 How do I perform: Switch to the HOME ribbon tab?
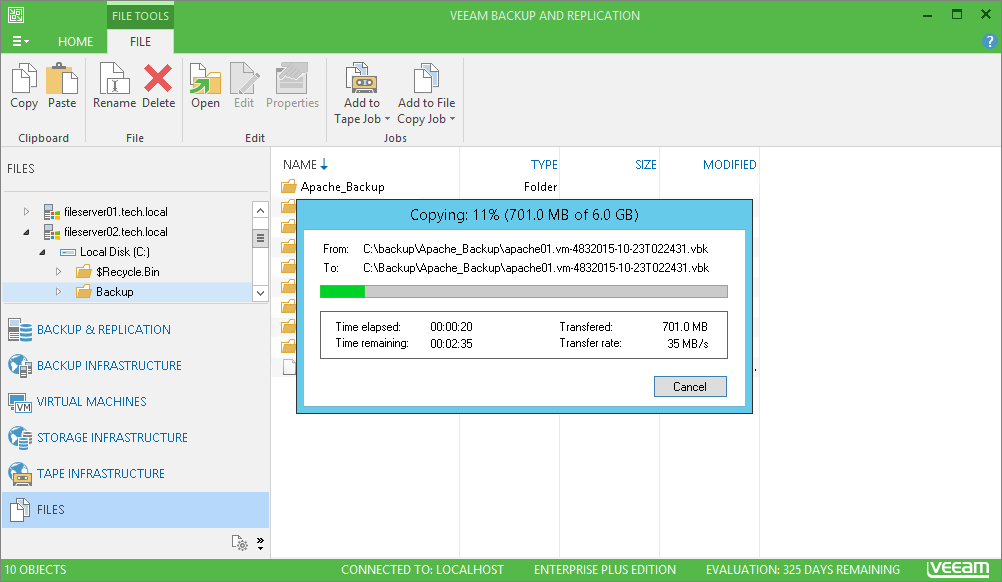point(75,42)
